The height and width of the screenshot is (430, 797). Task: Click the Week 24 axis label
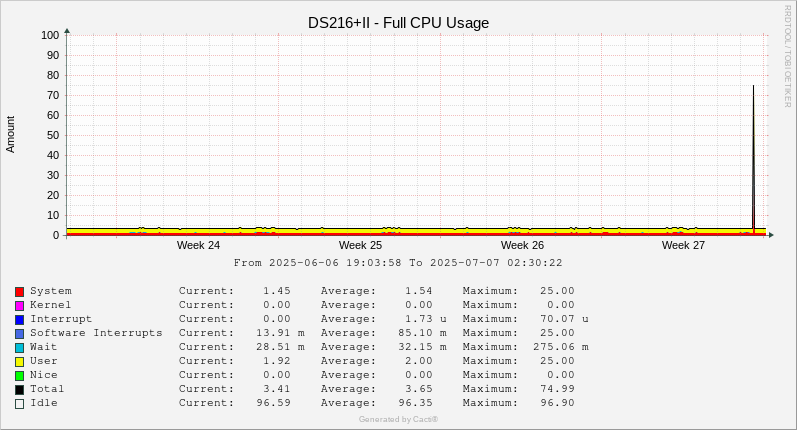click(x=198, y=245)
